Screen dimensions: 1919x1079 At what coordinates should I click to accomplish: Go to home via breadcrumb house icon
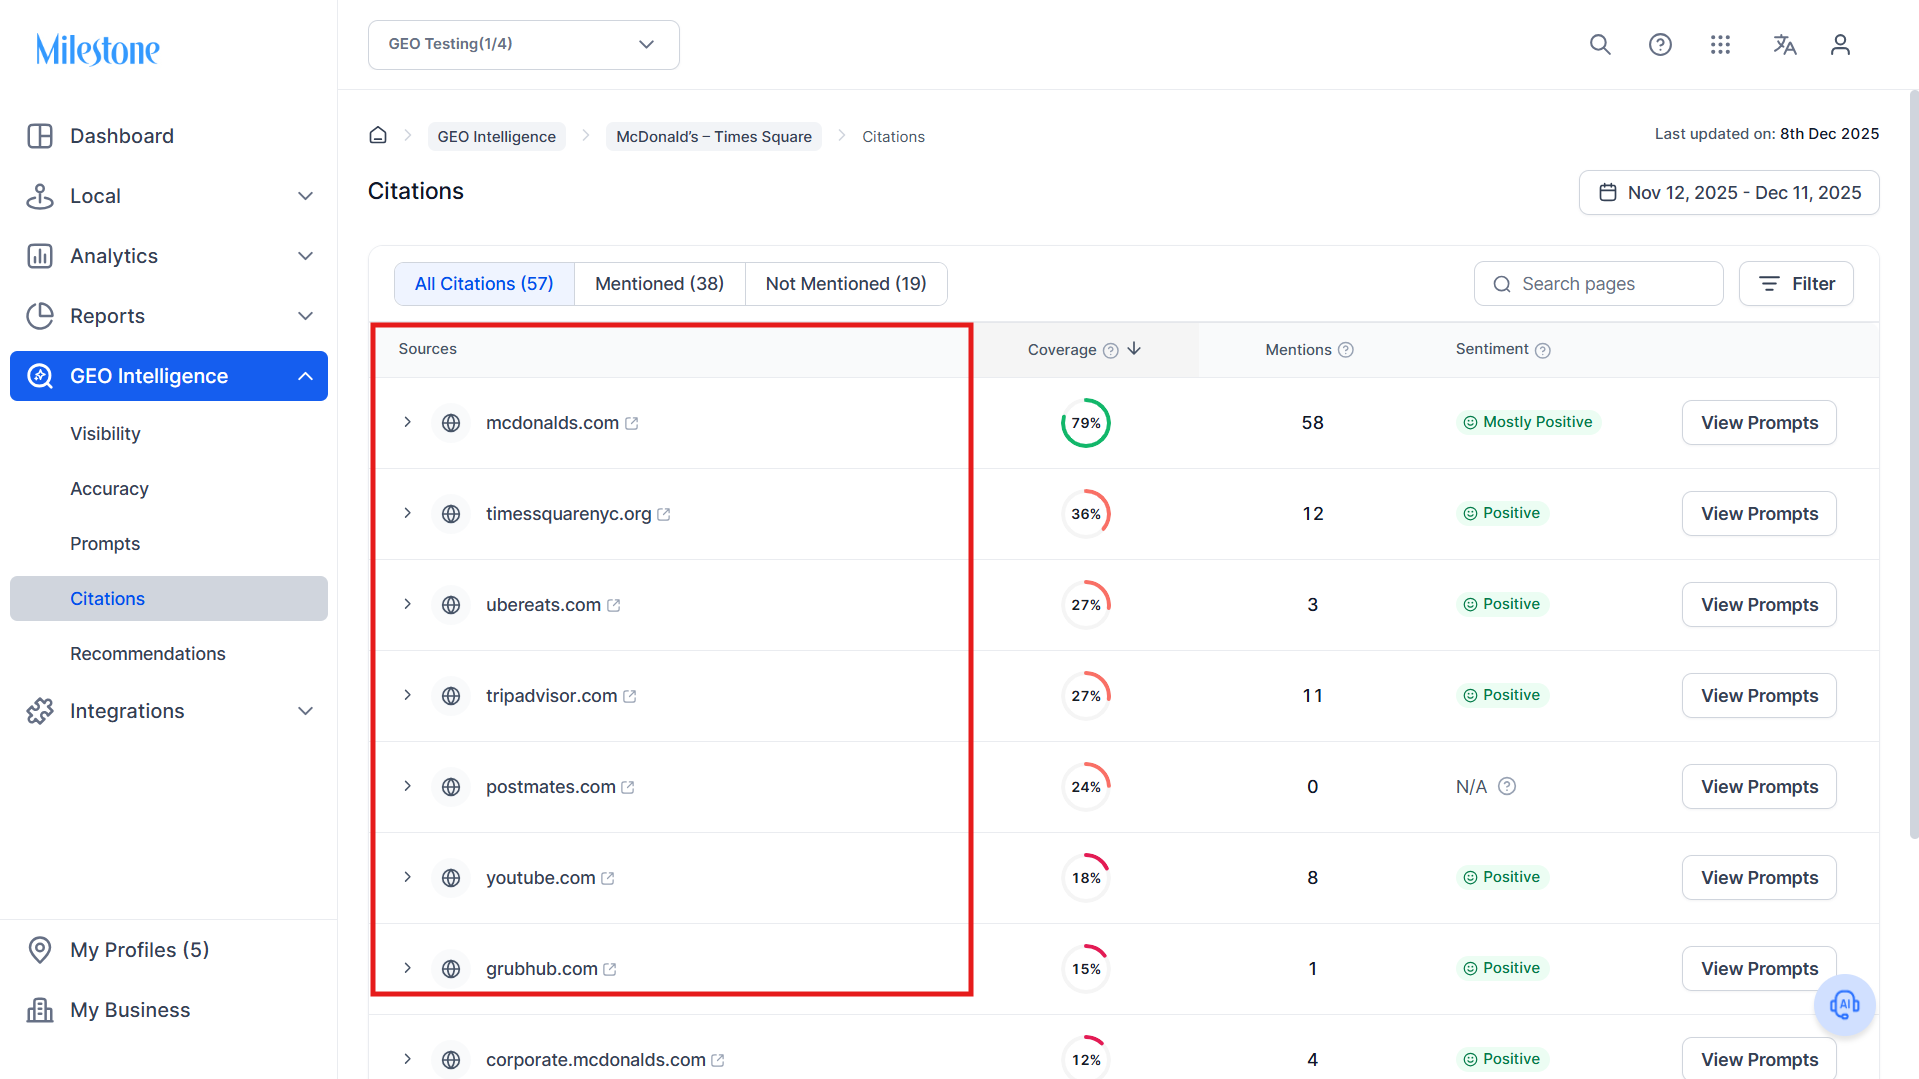(378, 135)
